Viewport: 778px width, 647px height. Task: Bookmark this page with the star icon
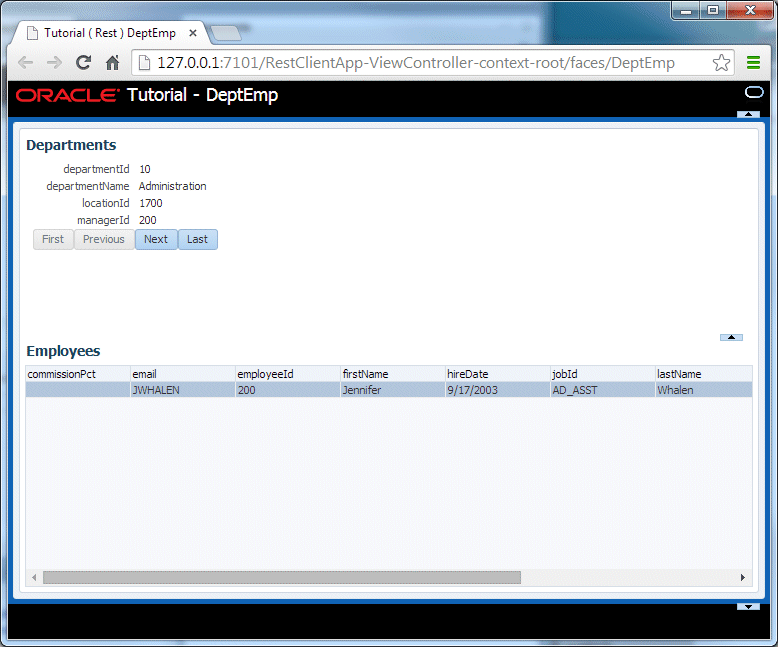tap(721, 63)
